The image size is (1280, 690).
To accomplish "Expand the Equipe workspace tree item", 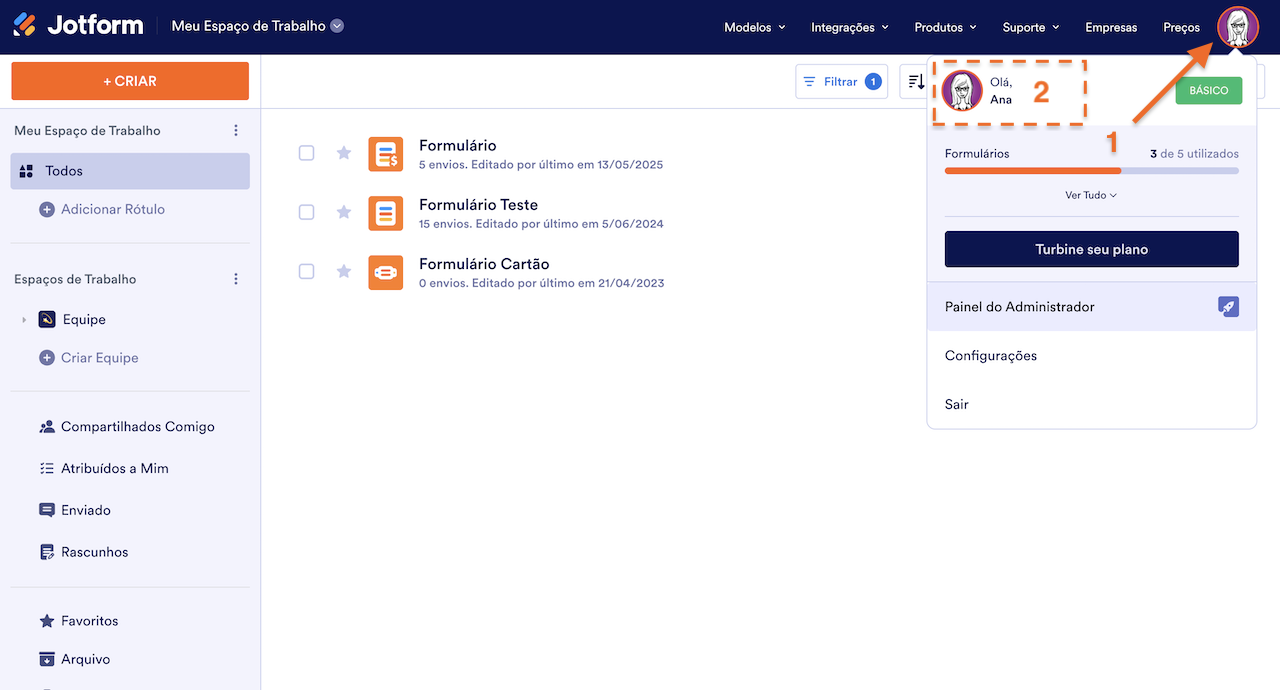I will (x=23, y=319).
